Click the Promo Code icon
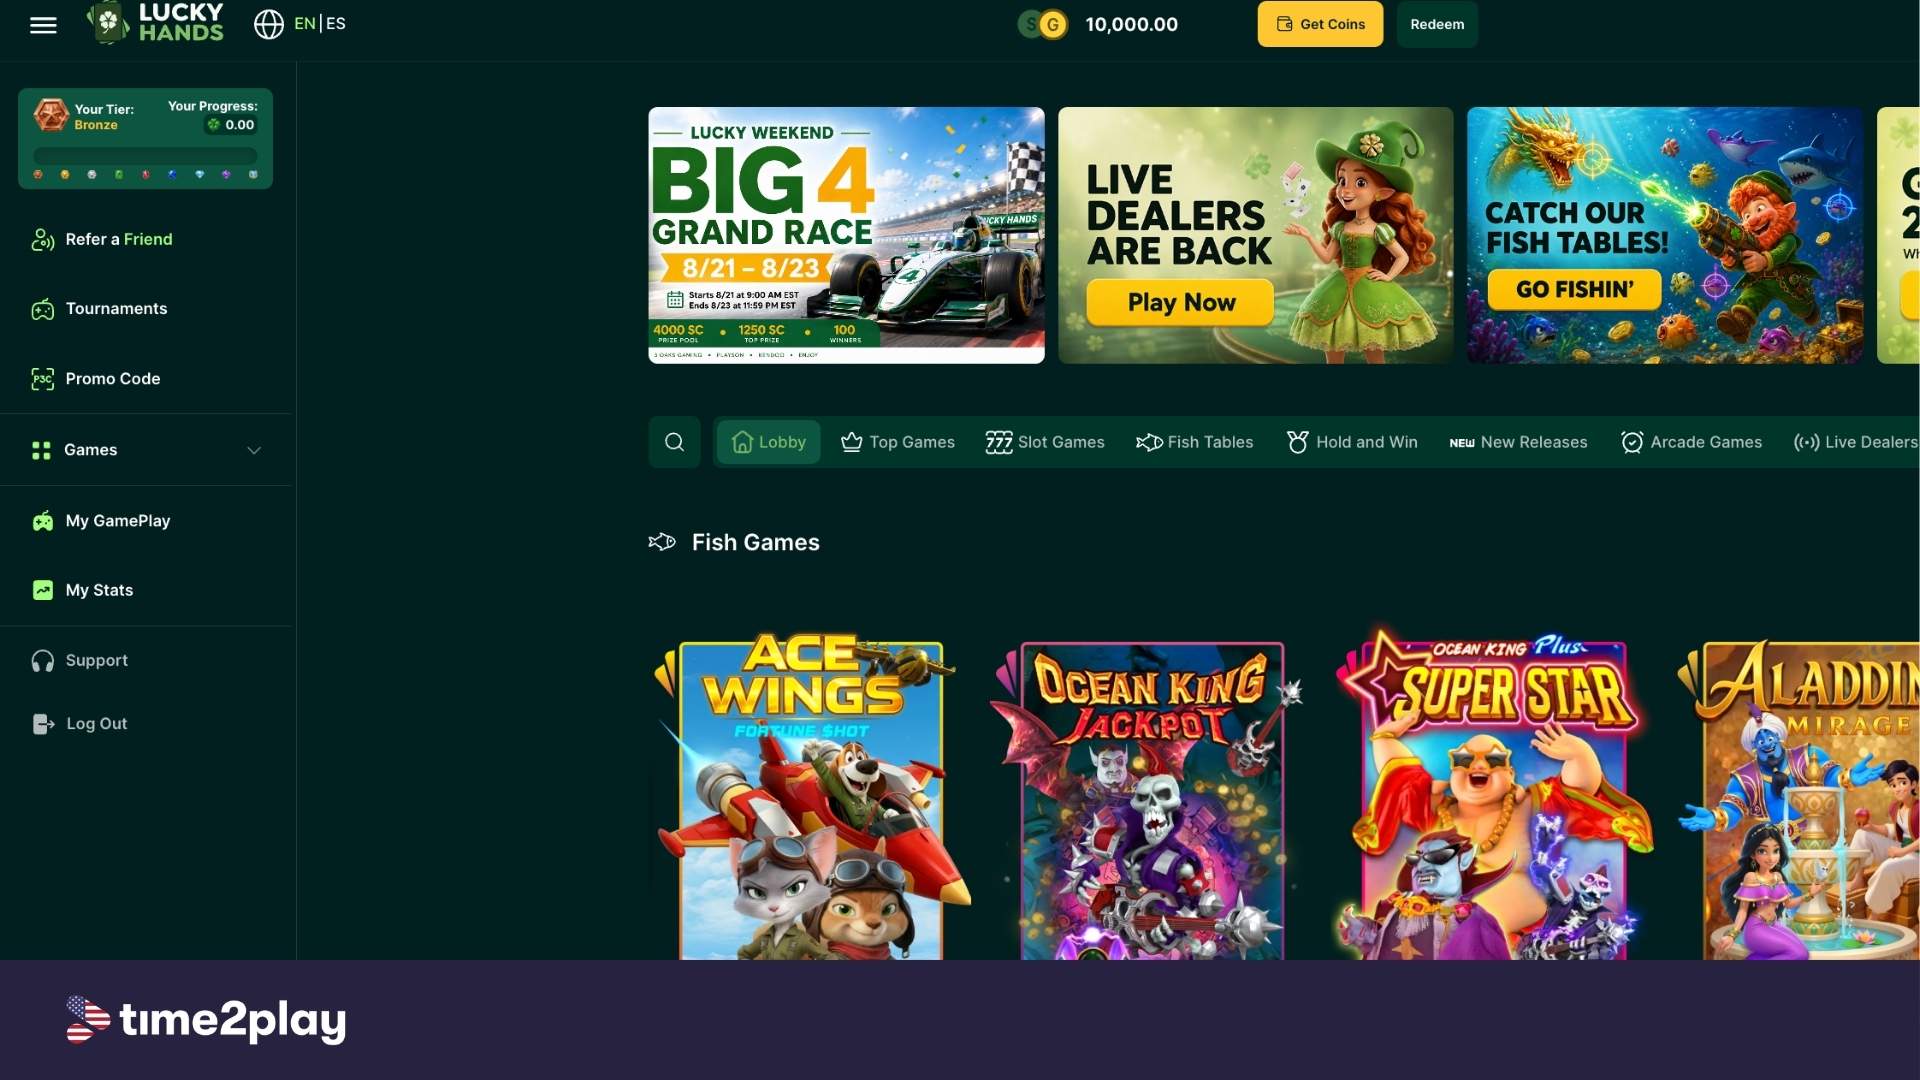Screen dimensions: 1920x1080 point(42,379)
